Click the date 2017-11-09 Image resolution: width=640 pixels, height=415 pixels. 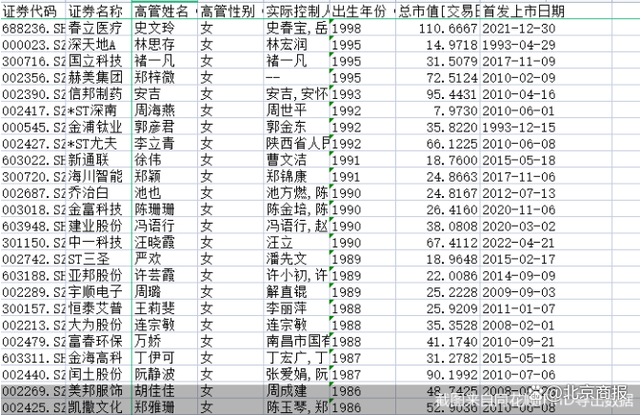pyautogui.click(x=546, y=61)
